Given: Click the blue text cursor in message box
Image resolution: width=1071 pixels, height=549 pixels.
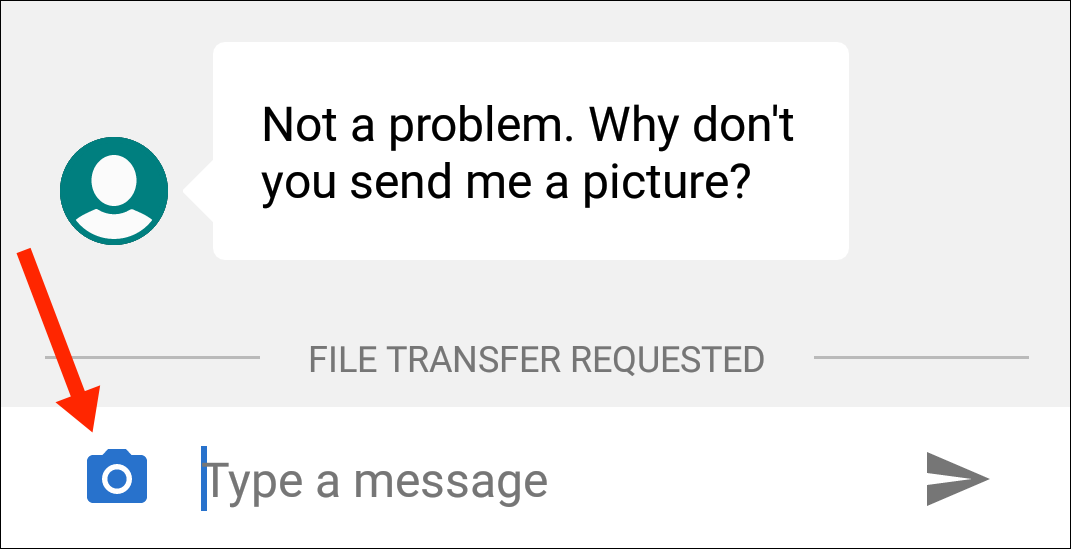Looking at the screenshot, I should pyautogui.click(x=204, y=479).
